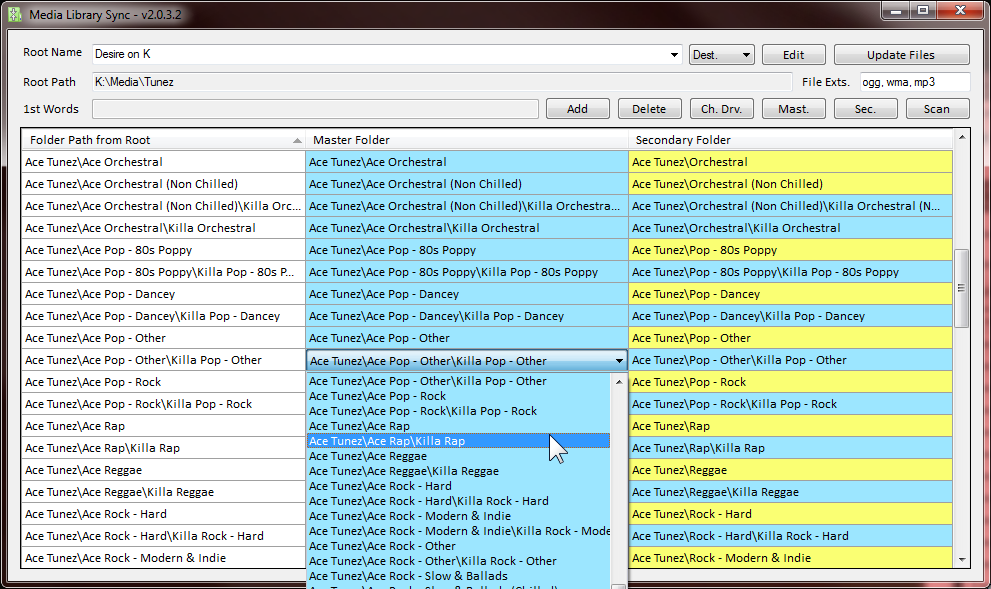Click 'Ace Tunez\Ace Pop - Other' Master Folder cell
Image resolution: width=991 pixels, height=589 pixels.
point(467,338)
